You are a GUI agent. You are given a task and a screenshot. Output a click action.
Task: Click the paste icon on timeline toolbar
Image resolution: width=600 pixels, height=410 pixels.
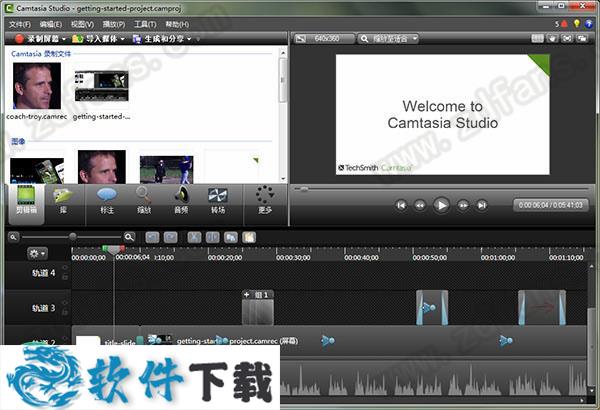[249, 237]
